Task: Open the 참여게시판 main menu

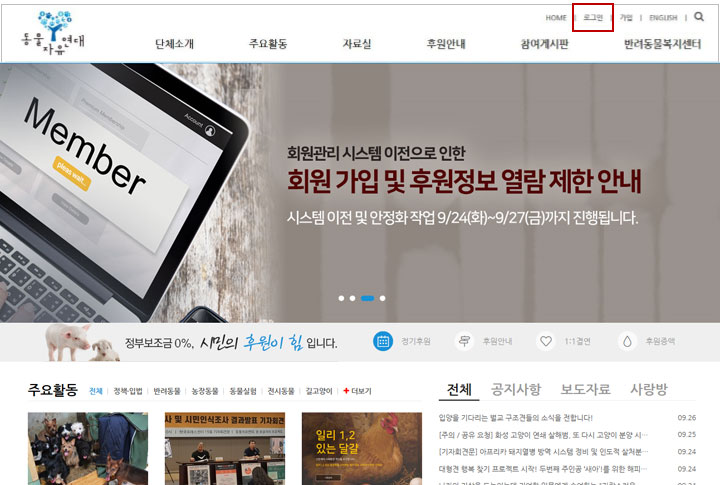Action: (545, 44)
